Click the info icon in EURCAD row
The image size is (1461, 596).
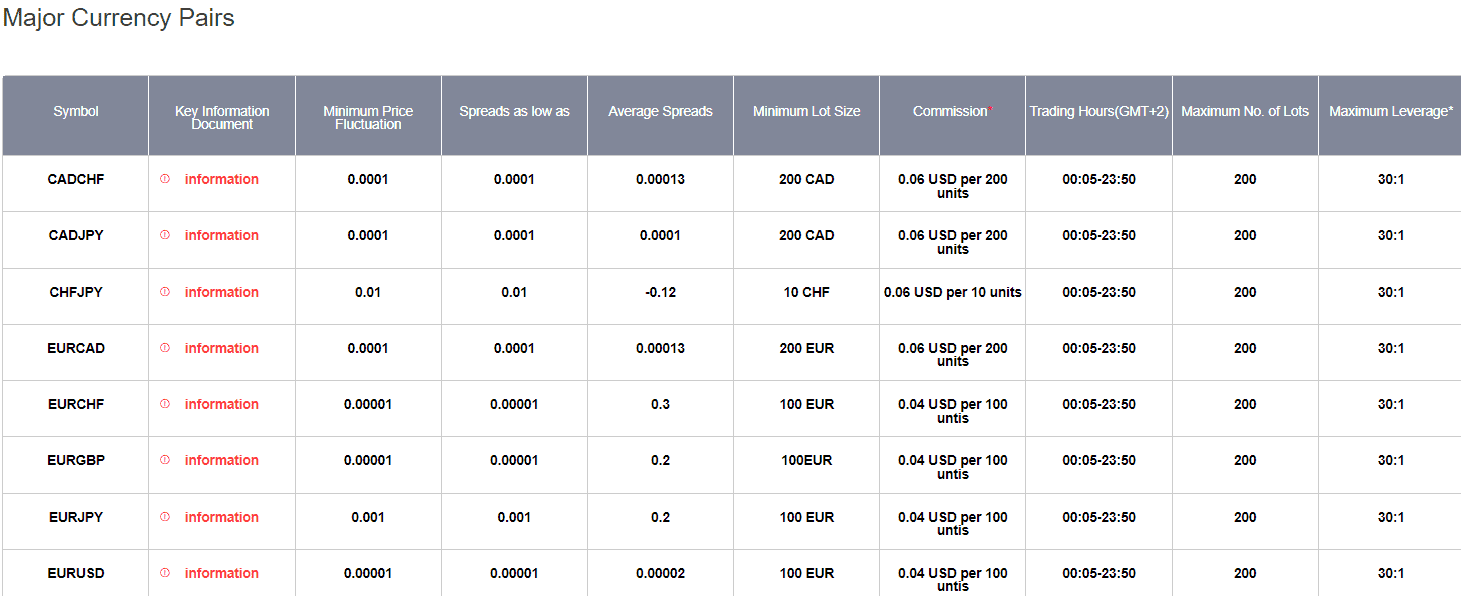click(x=165, y=348)
